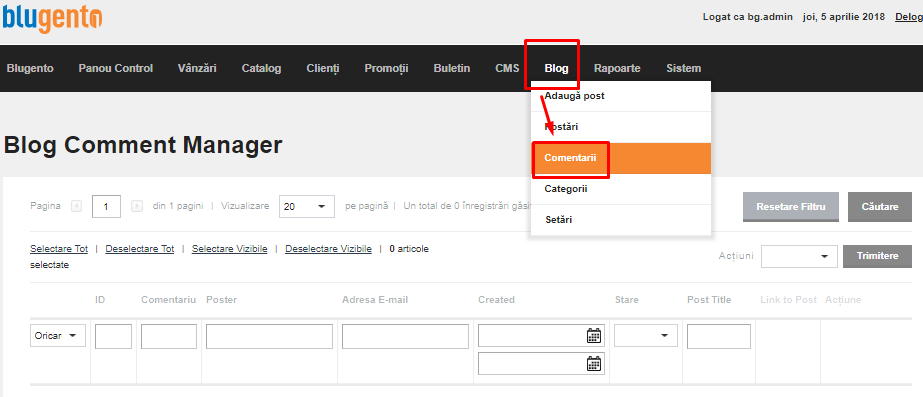Open the Vânzări menu
Screen dimensions: 923x397
click(x=197, y=68)
